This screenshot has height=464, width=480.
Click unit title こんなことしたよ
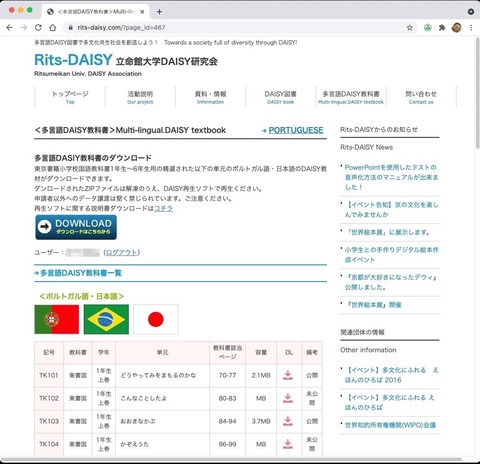(144, 398)
